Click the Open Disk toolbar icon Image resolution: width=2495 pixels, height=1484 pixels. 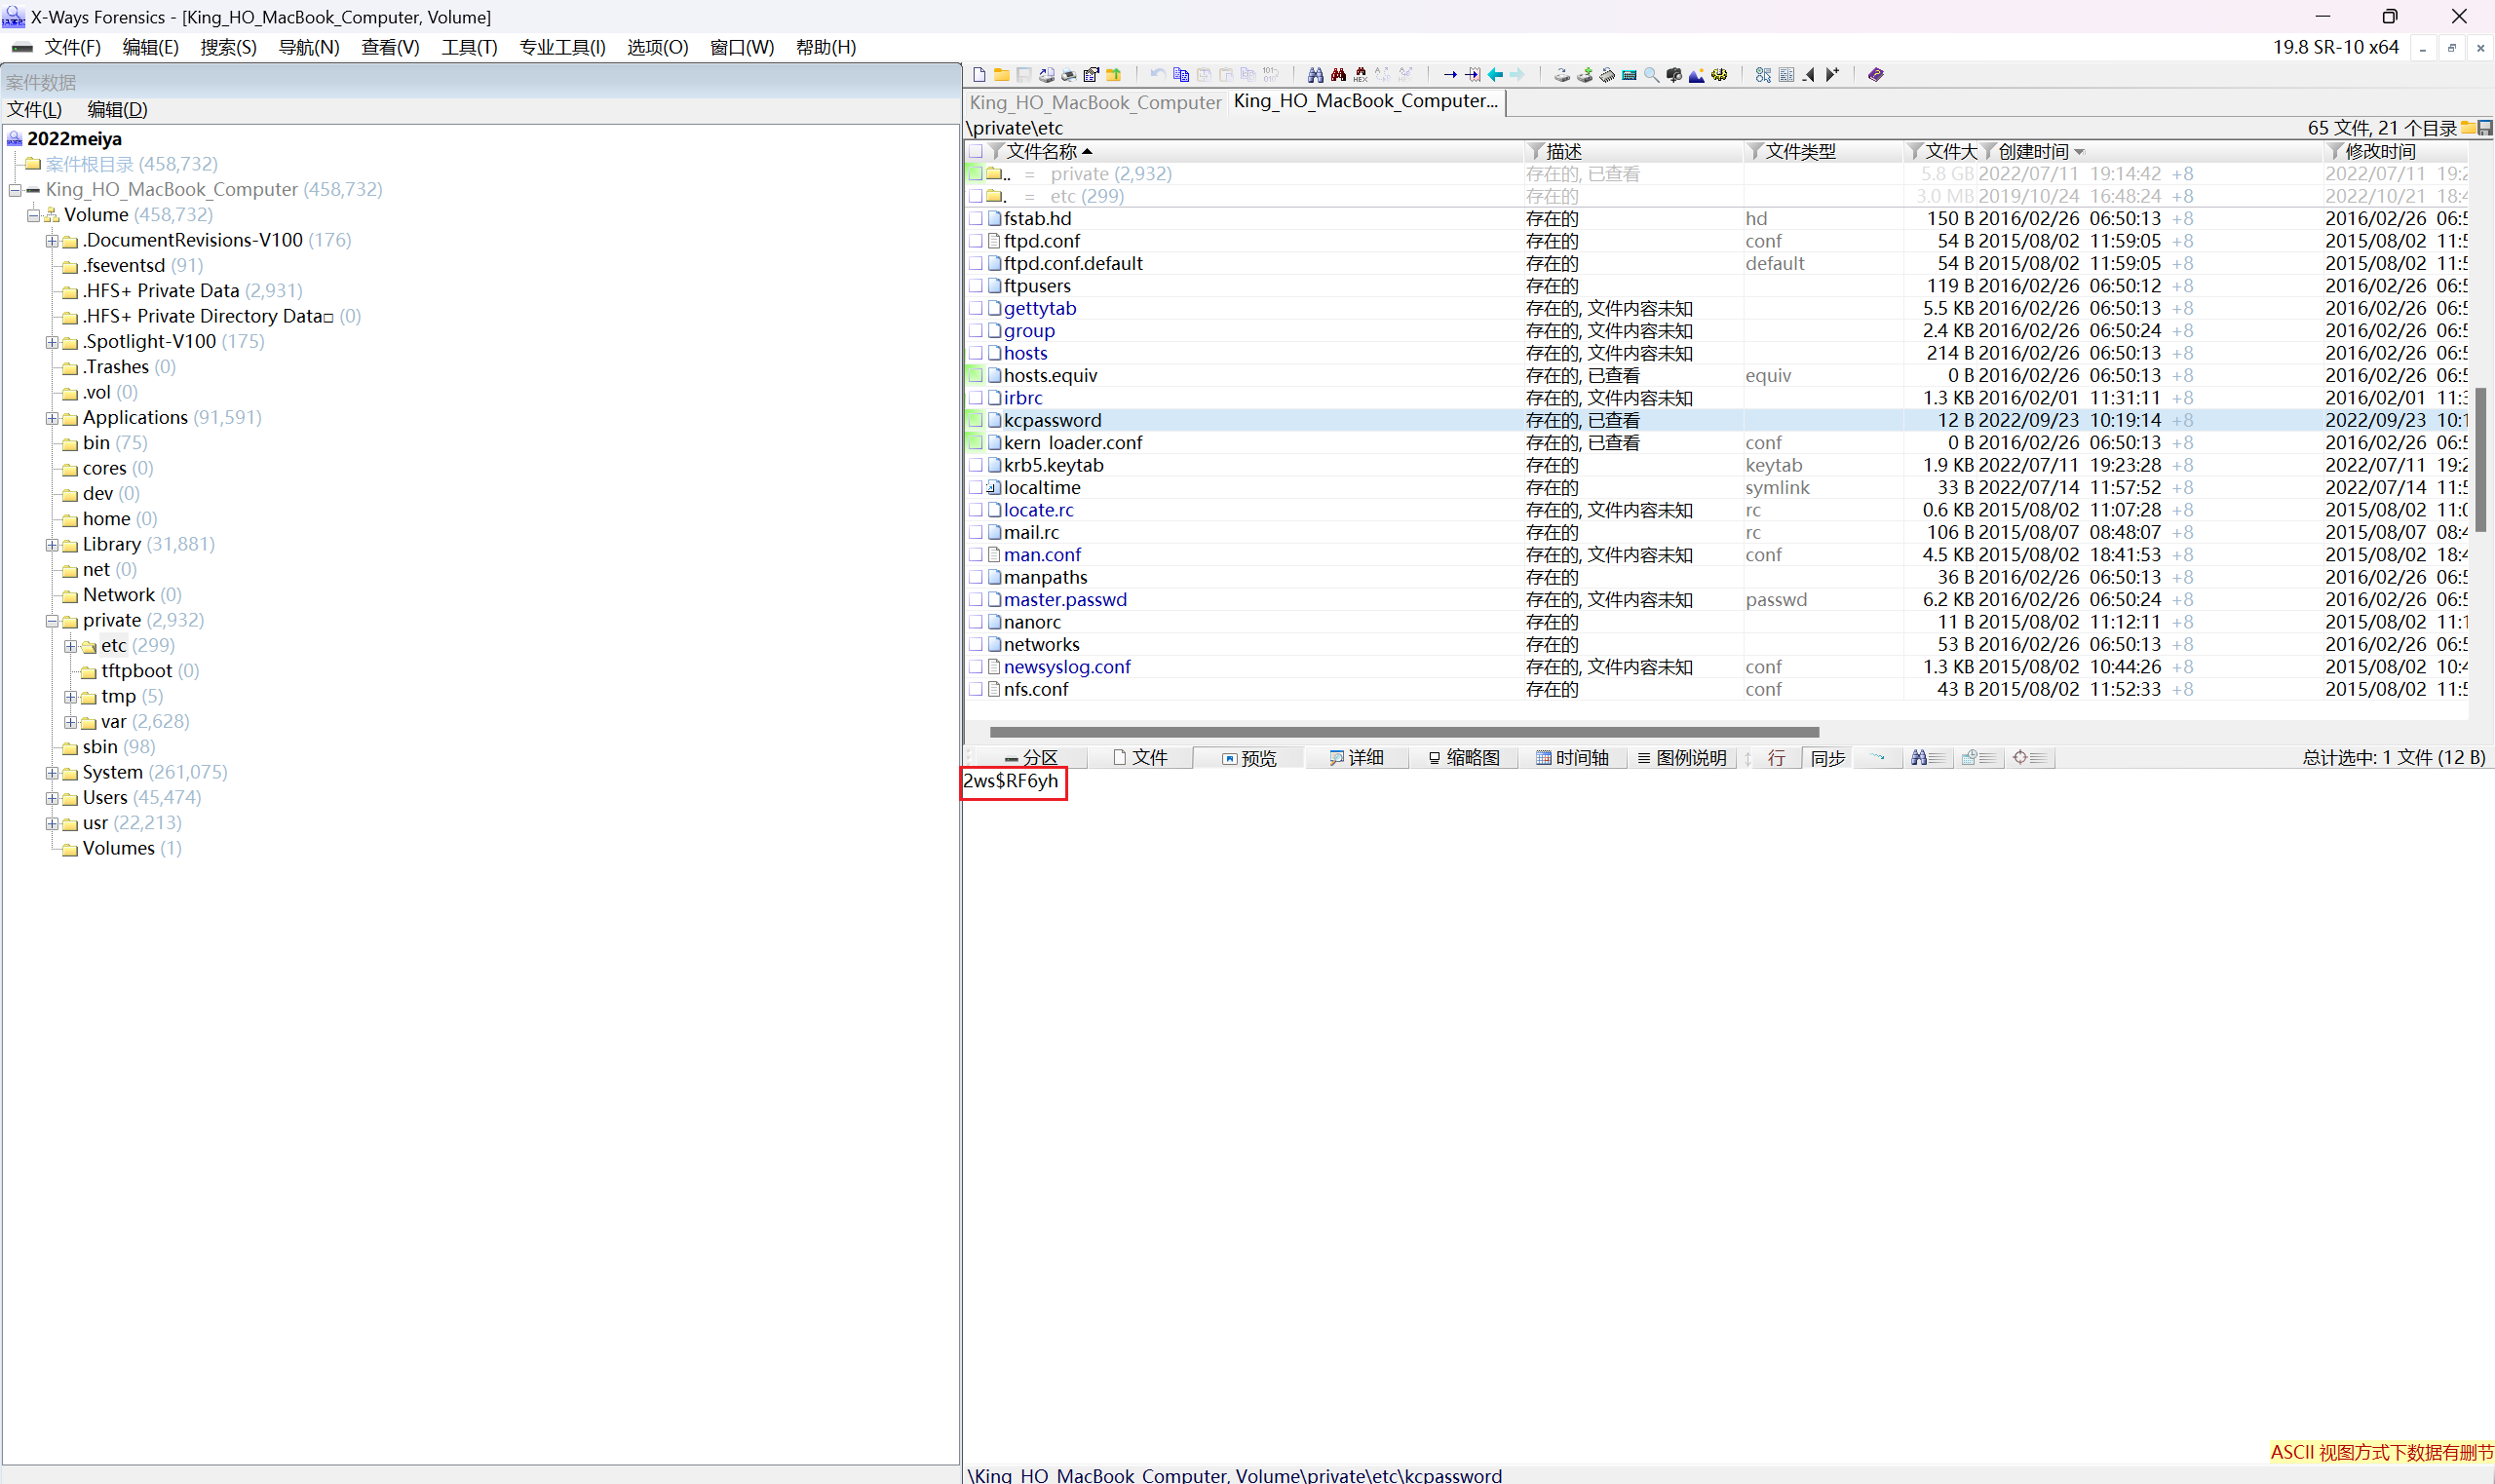click(x=1562, y=75)
